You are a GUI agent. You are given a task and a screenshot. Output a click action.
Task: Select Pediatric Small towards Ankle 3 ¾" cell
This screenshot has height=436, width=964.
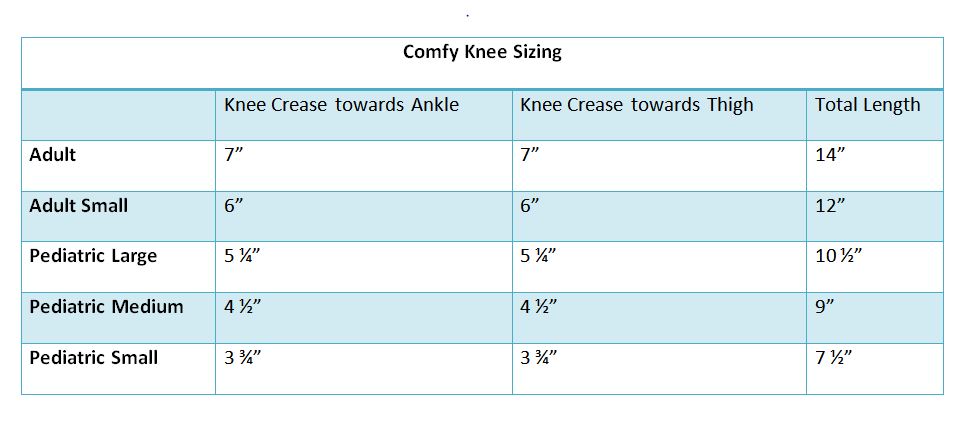[242, 357]
